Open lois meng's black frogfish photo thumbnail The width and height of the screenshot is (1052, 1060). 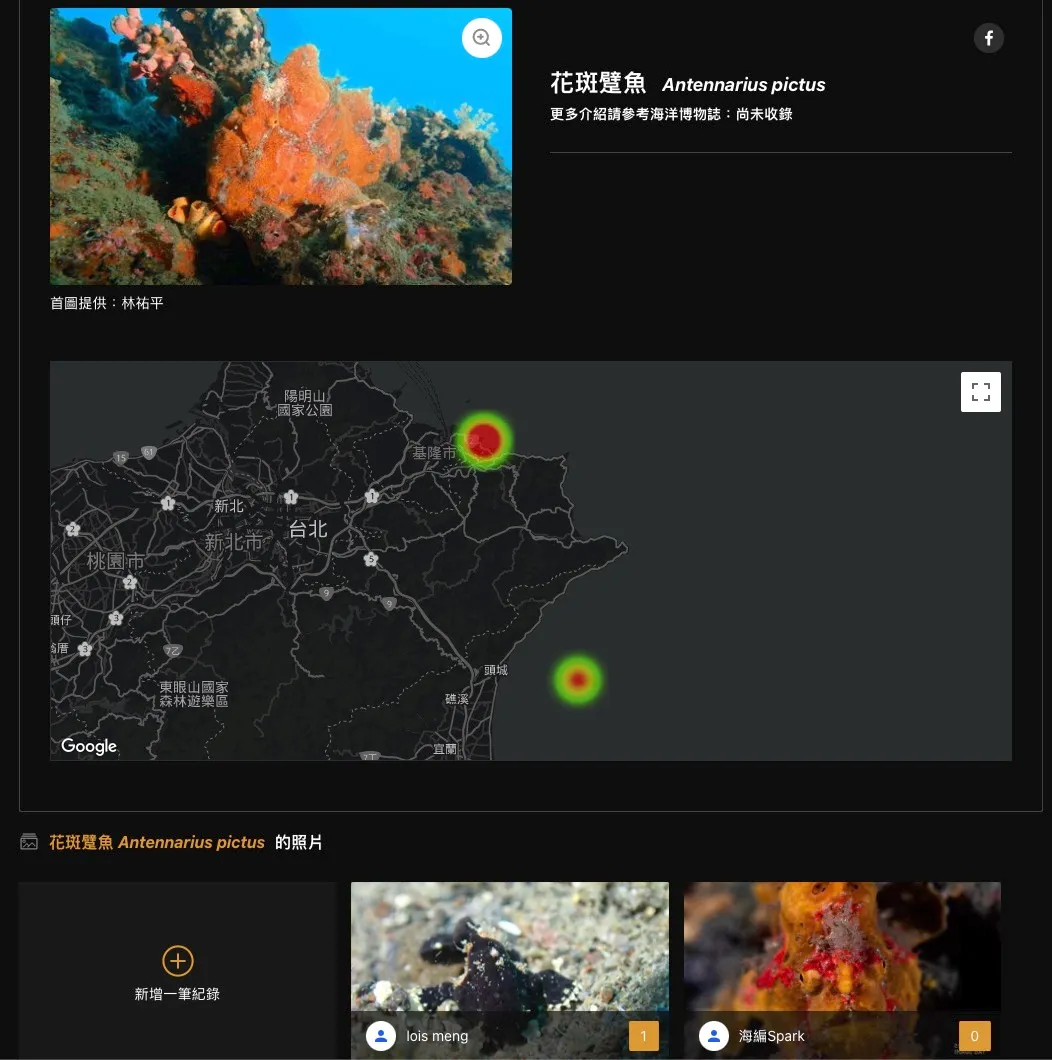[510, 946]
